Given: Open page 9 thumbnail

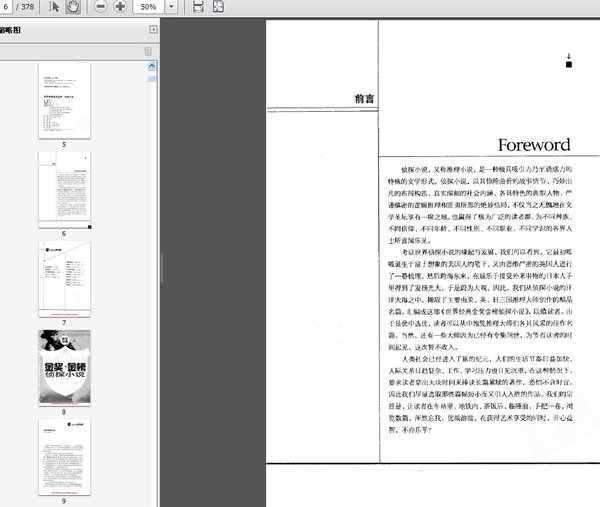Looking at the screenshot, I should 64,457.
